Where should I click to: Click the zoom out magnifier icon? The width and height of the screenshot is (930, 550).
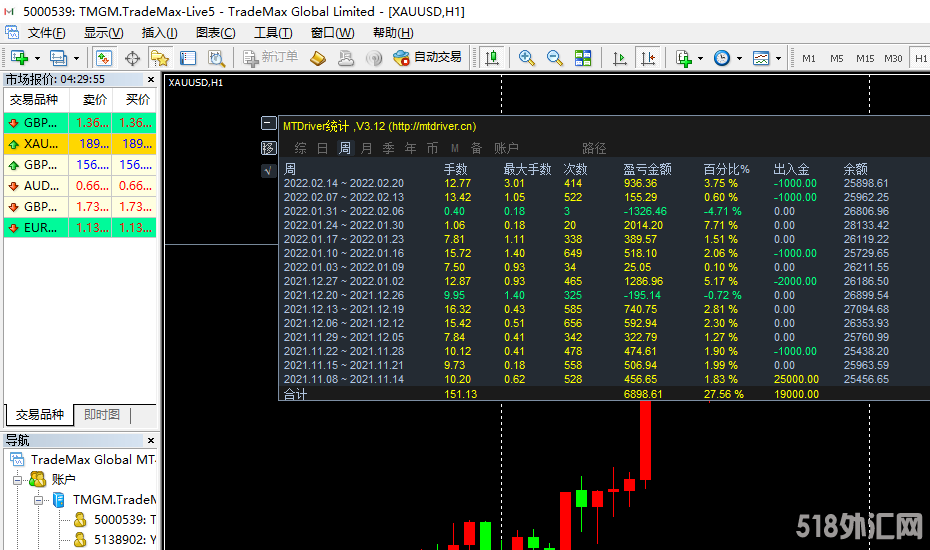pos(555,58)
